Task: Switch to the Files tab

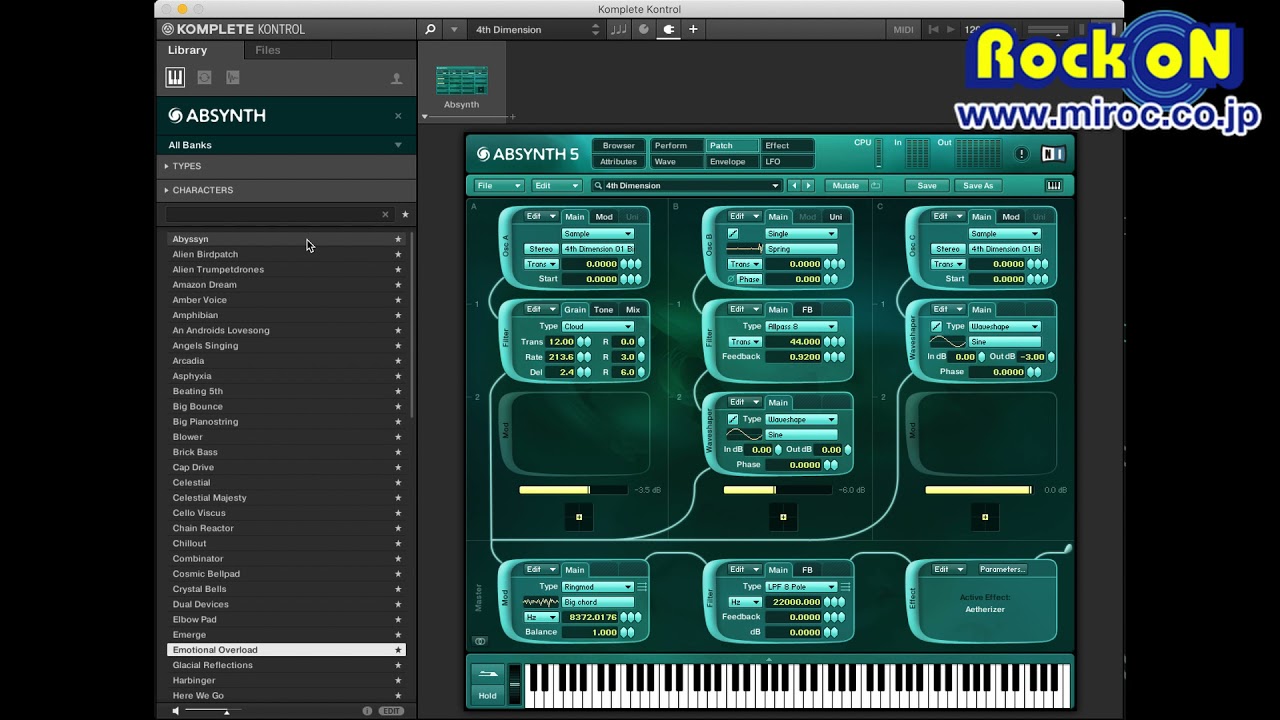Action: [268, 50]
